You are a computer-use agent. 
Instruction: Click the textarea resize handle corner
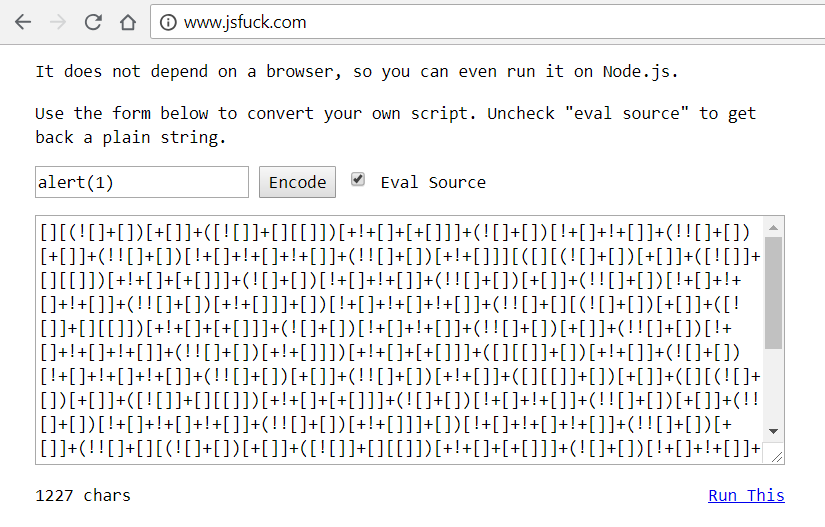777,456
